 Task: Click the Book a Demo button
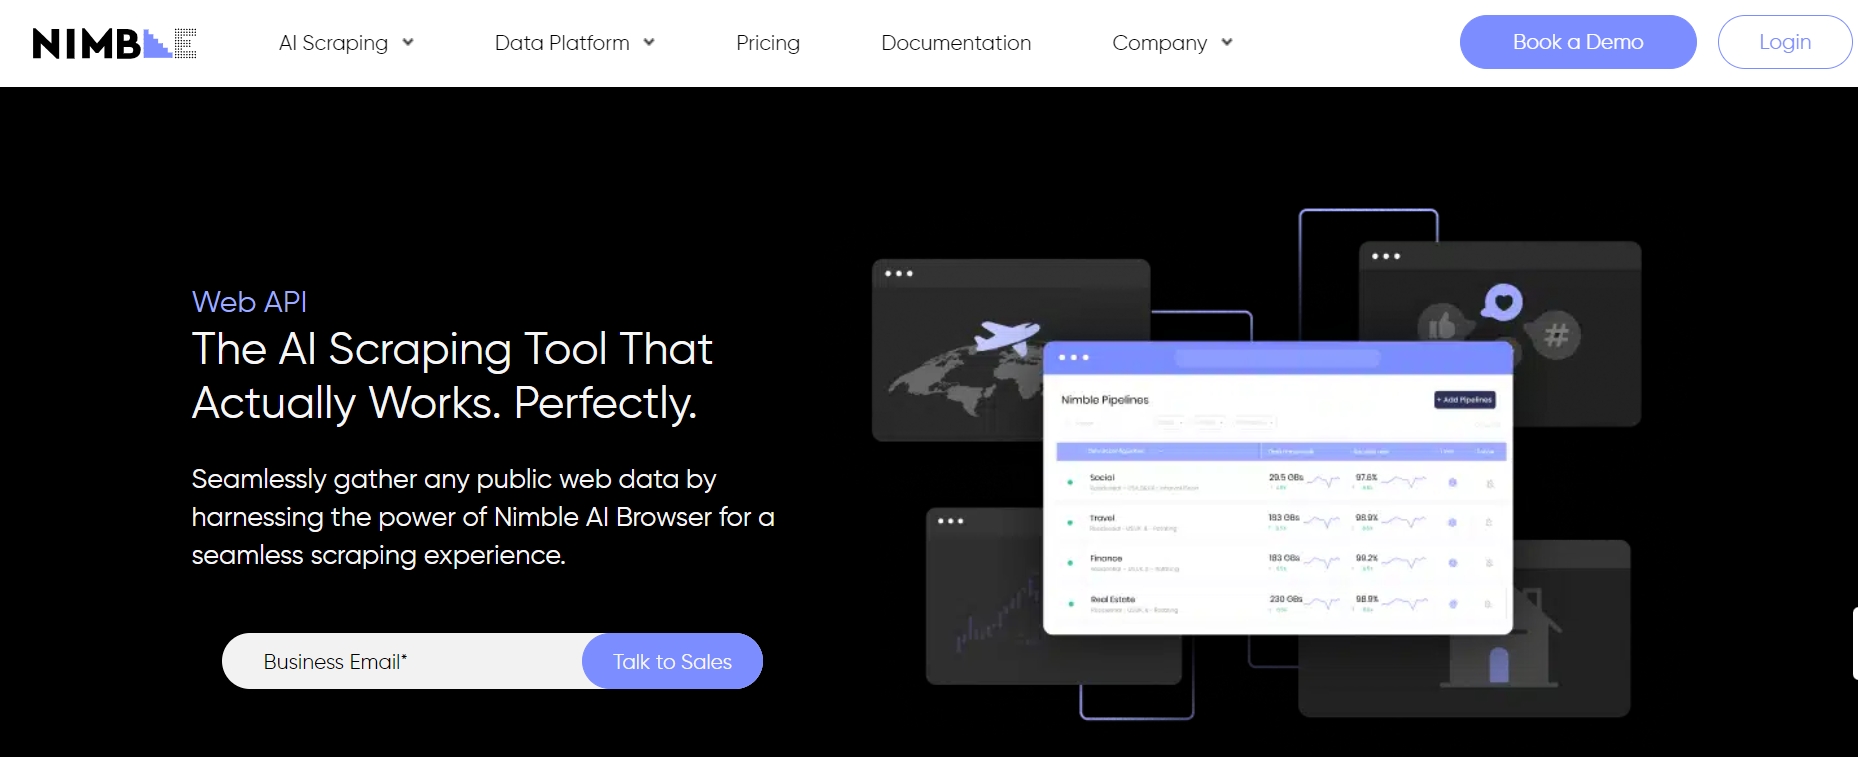click(1578, 42)
